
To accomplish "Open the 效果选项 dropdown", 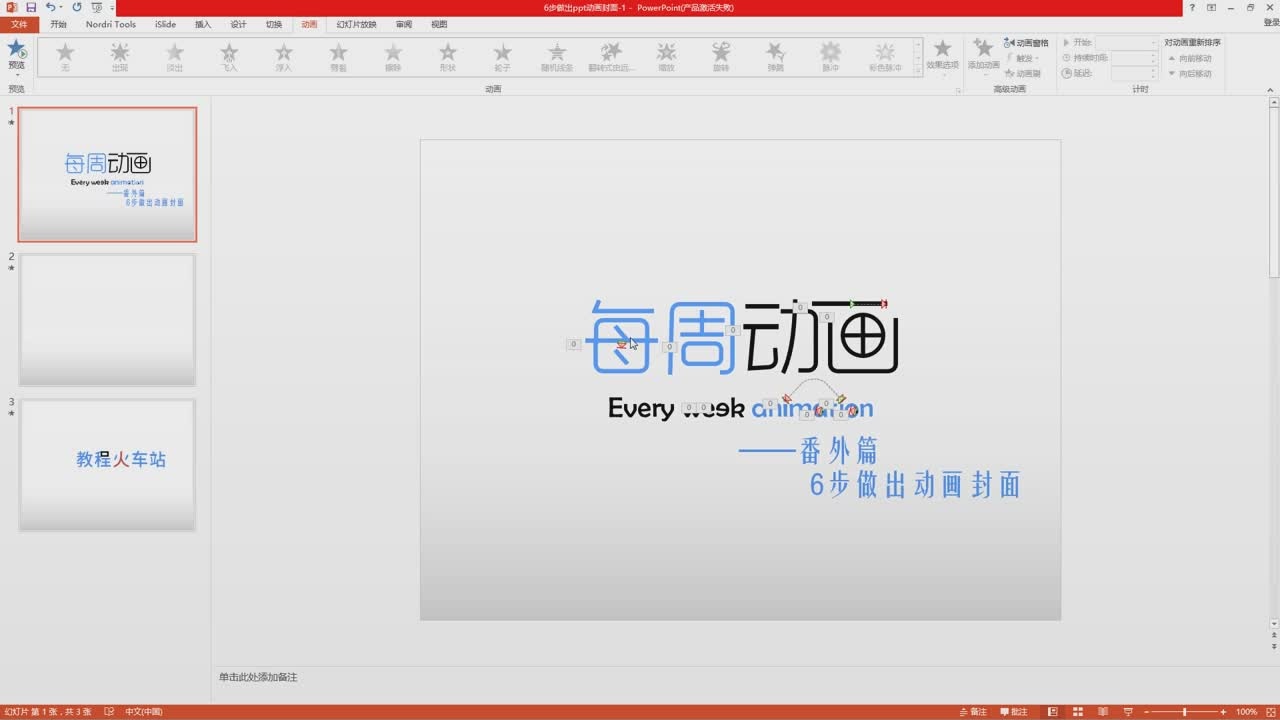I will click(x=942, y=58).
